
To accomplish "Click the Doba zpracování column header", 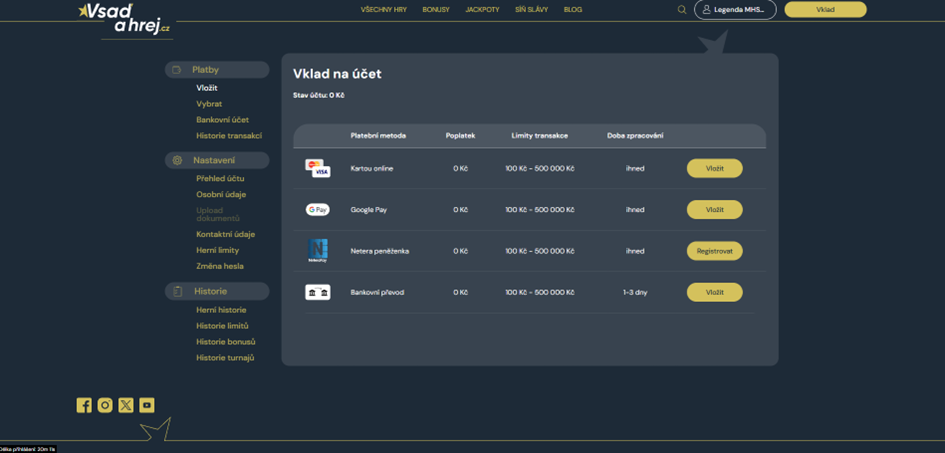I will [x=635, y=136].
